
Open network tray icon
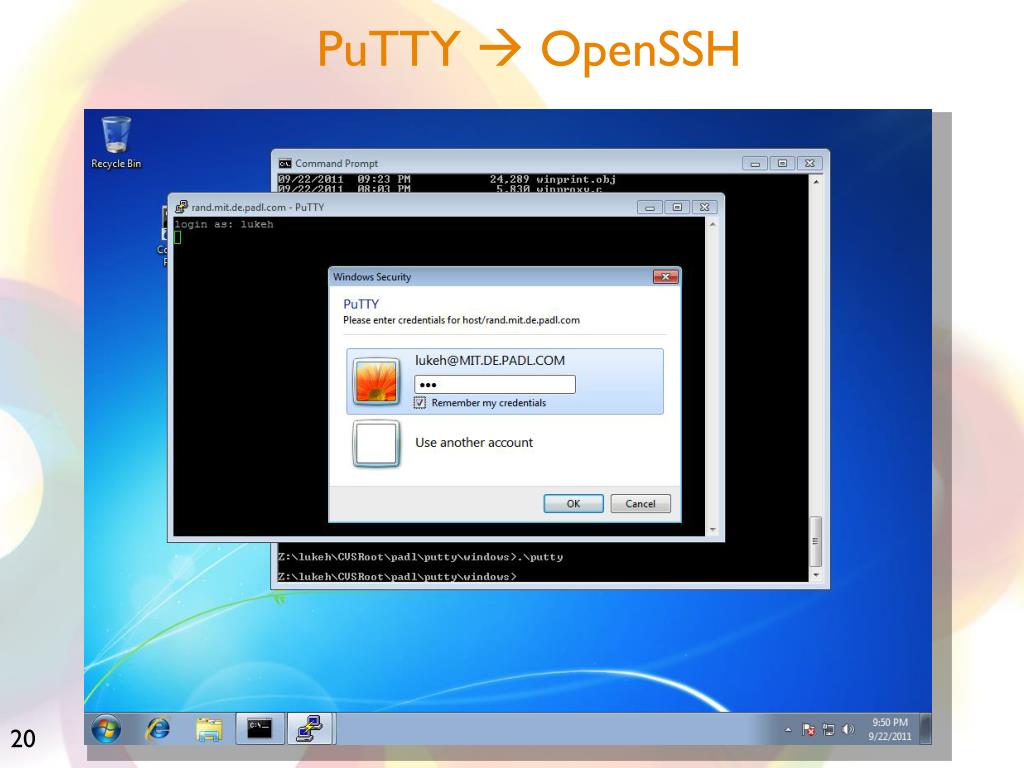point(828,729)
